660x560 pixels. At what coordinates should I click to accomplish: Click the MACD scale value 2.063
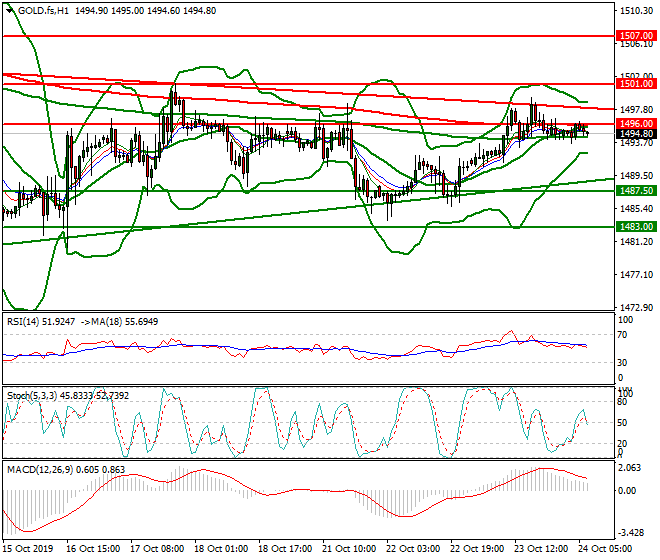coord(630,468)
